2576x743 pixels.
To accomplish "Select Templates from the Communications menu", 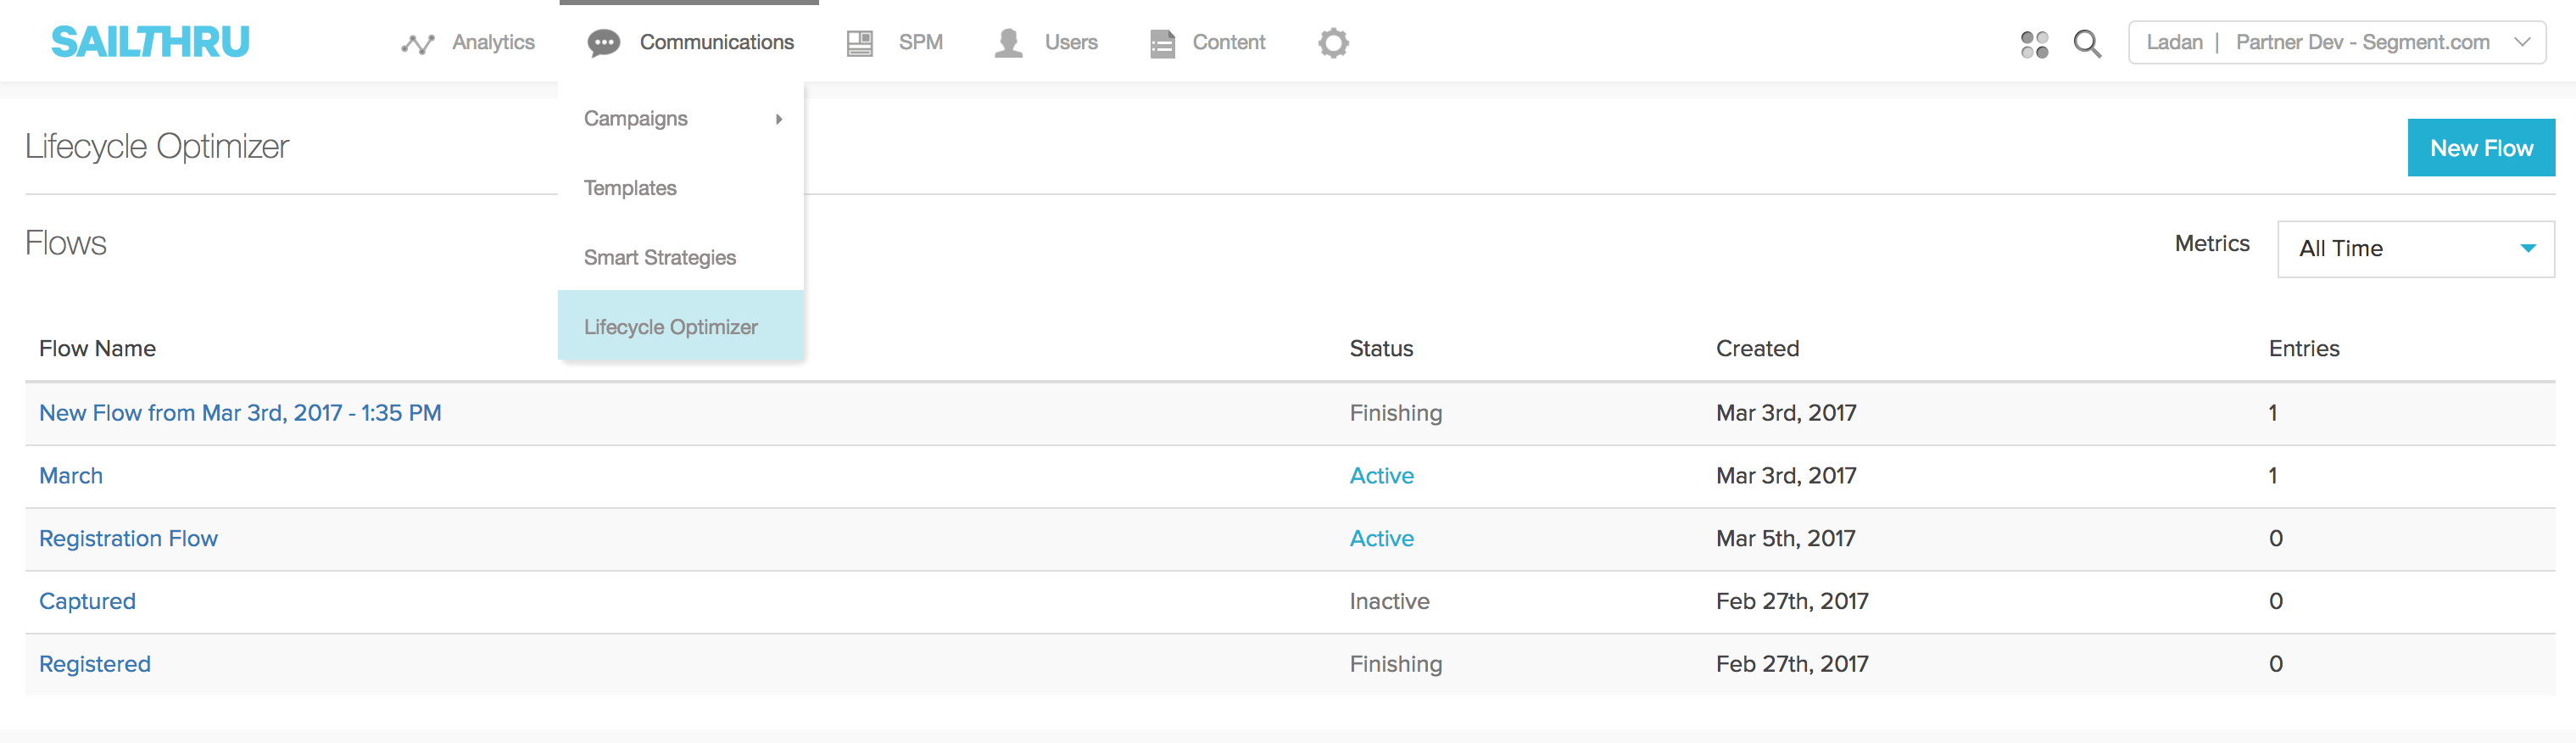I will tap(630, 188).
